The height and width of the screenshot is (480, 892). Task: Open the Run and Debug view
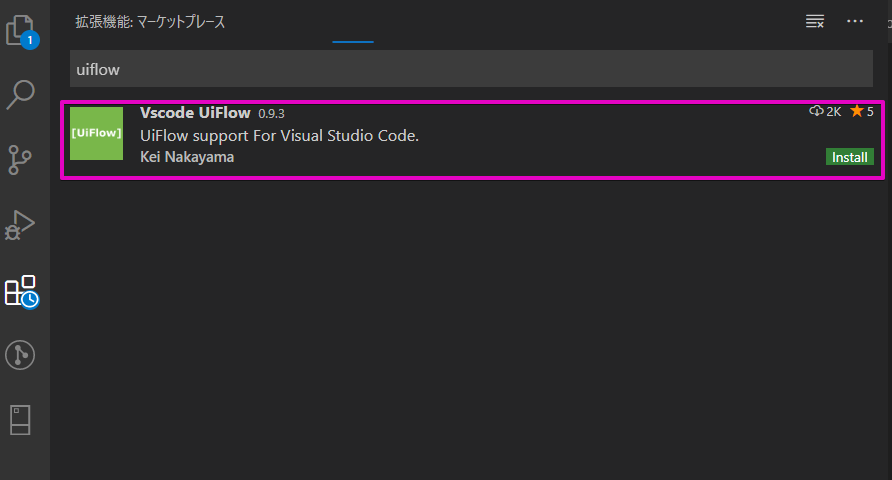click(20, 225)
